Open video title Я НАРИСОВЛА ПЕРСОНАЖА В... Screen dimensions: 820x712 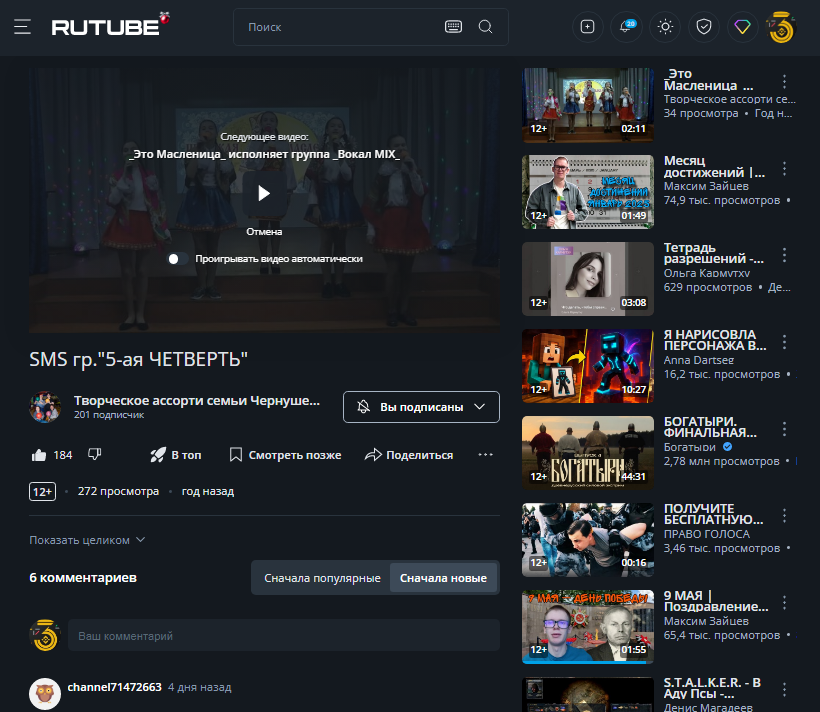click(714, 340)
